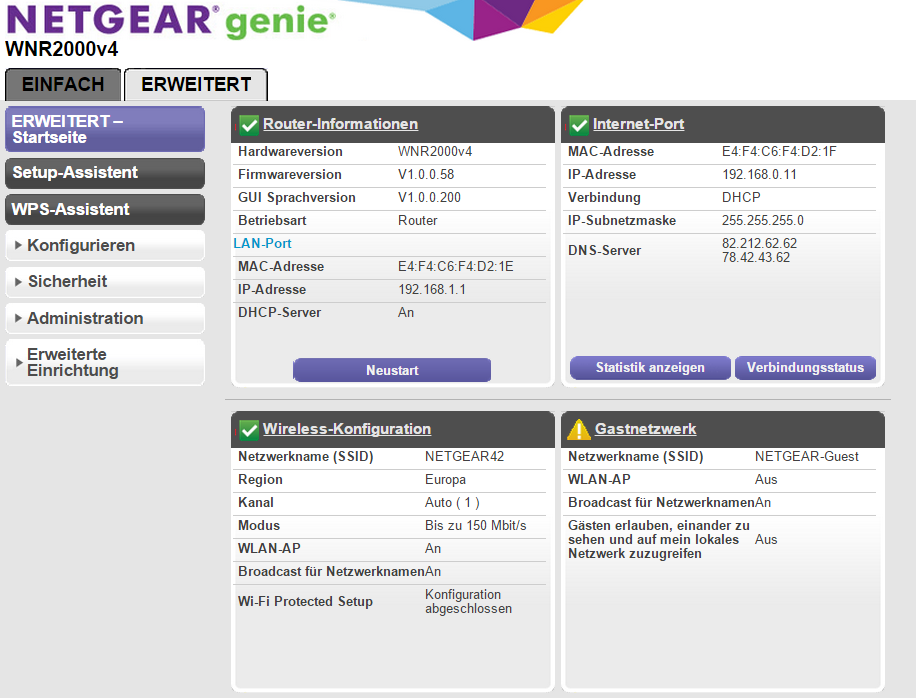Image resolution: width=916 pixels, height=698 pixels.
Task: Expand the Administration menu arrow
Action: 18,318
